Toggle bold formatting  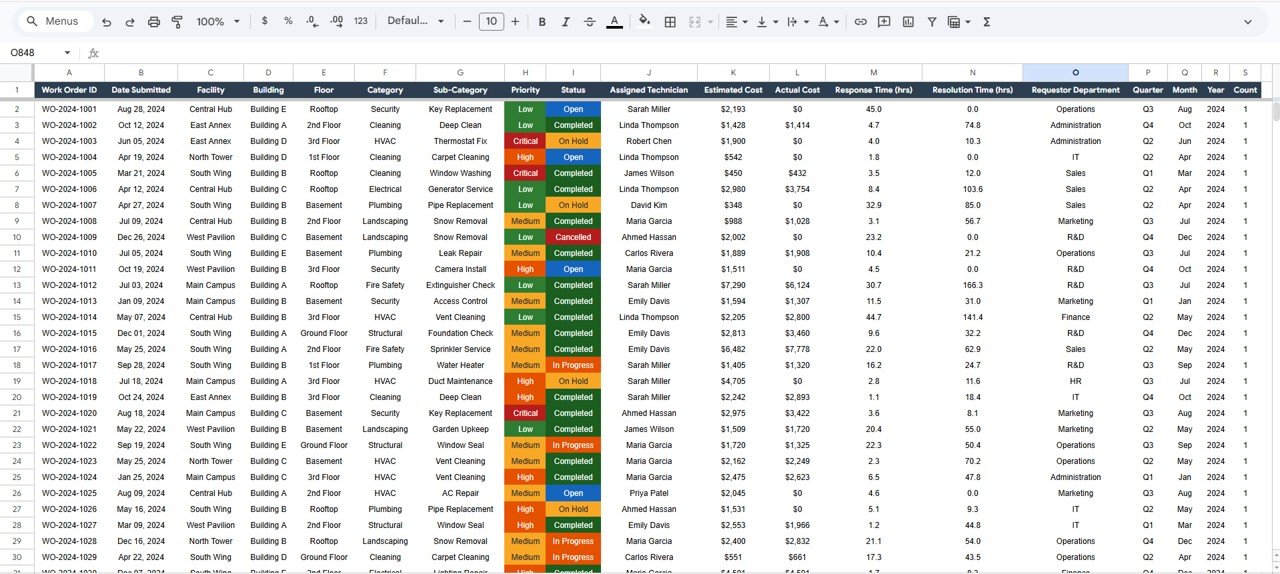[542, 21]
